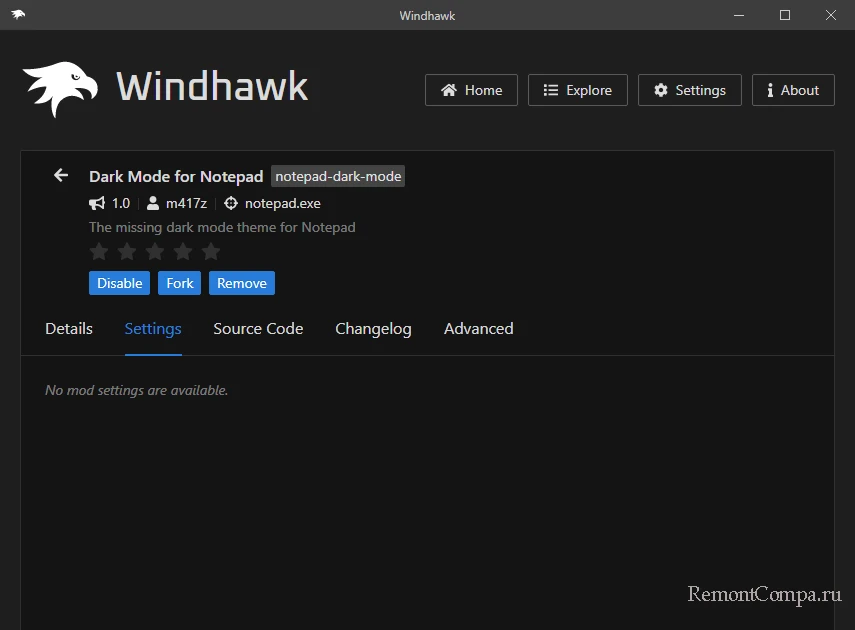The width and height of the screenshot is (855, 630).
Task: Disable the Dark Mode for Notepad mod
Action: [x=119, y=283]
